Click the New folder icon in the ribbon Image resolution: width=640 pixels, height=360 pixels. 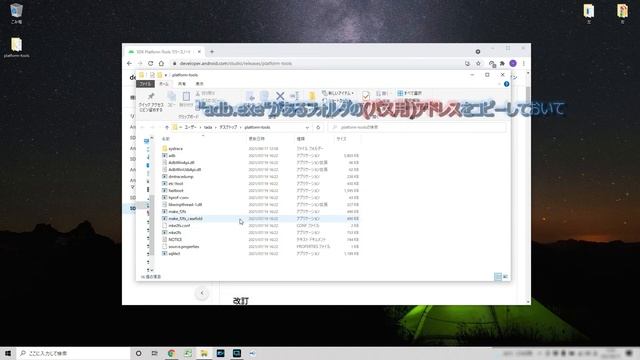point(312,96)
